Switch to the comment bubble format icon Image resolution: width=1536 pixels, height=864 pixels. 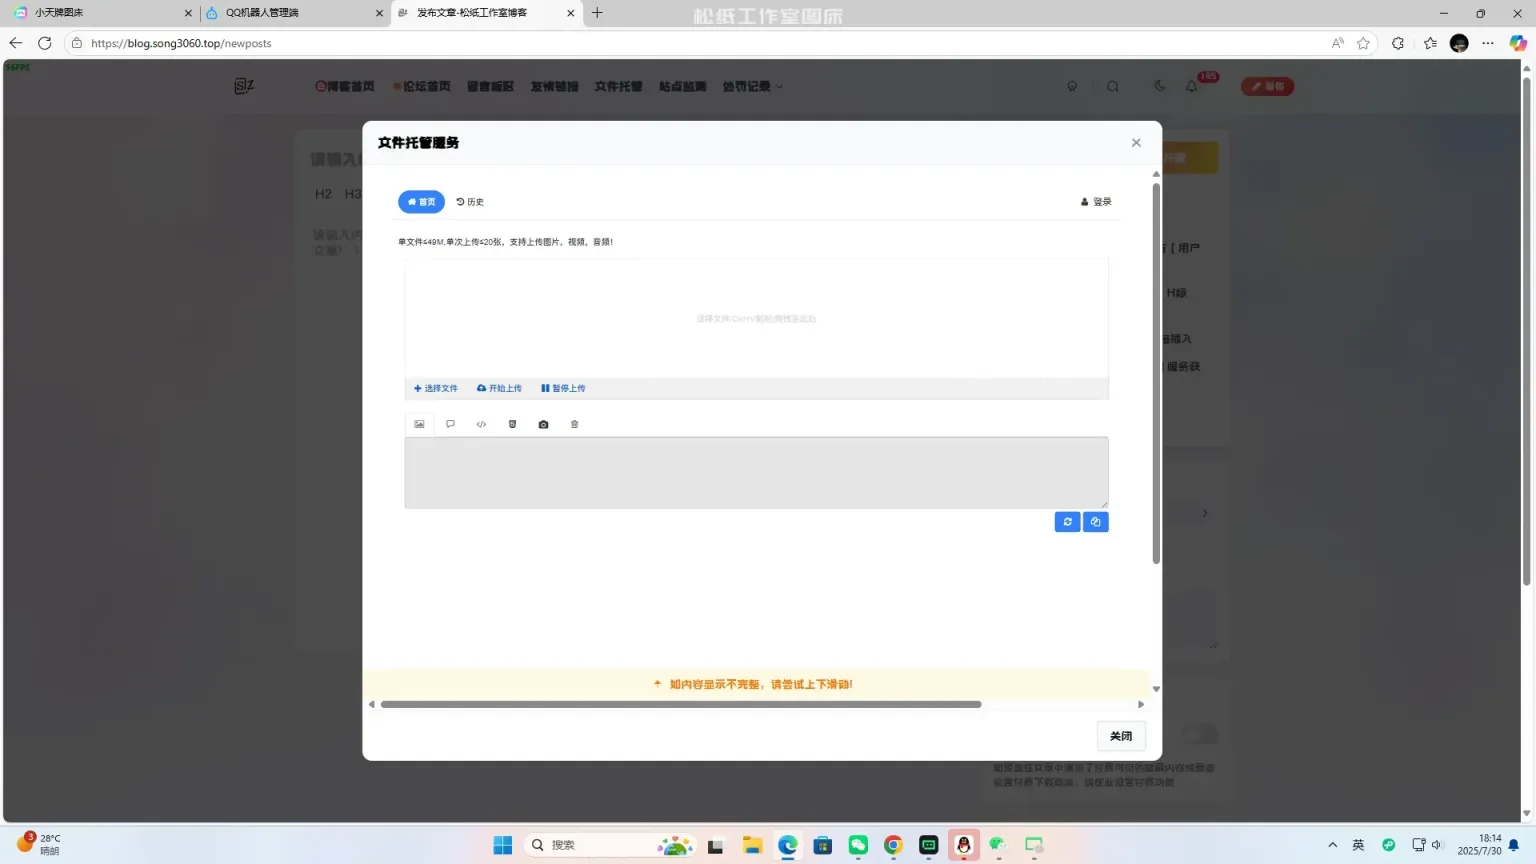click(450, 424)
